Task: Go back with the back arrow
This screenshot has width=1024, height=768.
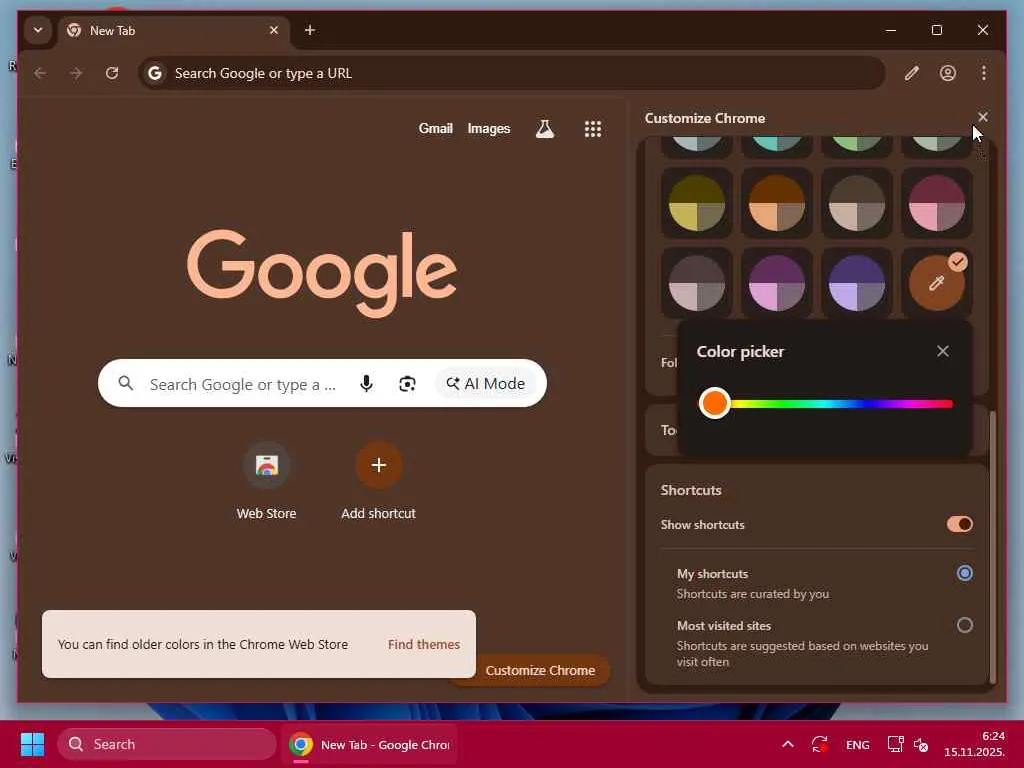Action: 40,73
